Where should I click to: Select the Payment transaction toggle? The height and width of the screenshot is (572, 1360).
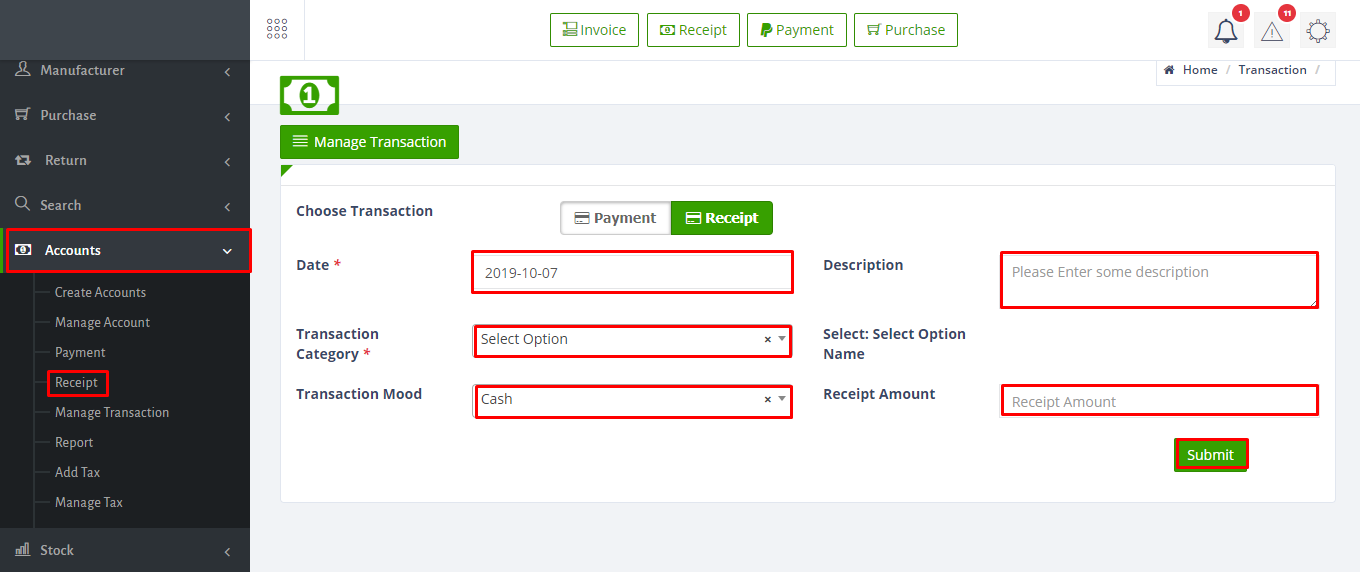point(615,218)
